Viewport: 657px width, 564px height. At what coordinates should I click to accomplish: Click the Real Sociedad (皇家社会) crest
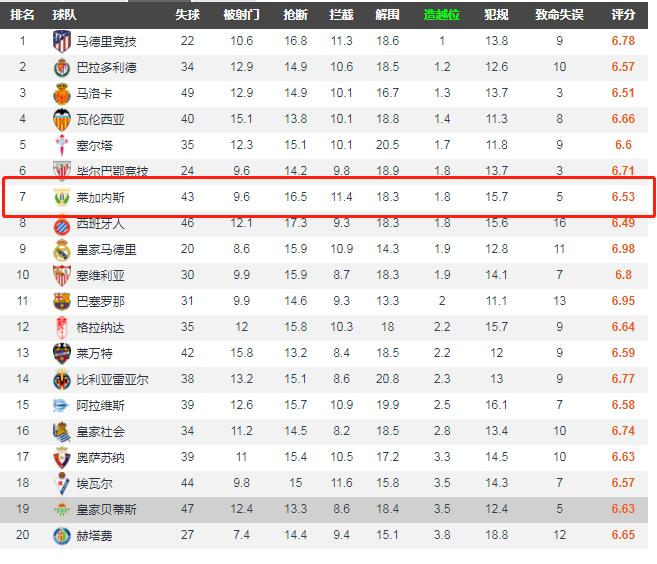pyautogui.click(x=61, y=431)
